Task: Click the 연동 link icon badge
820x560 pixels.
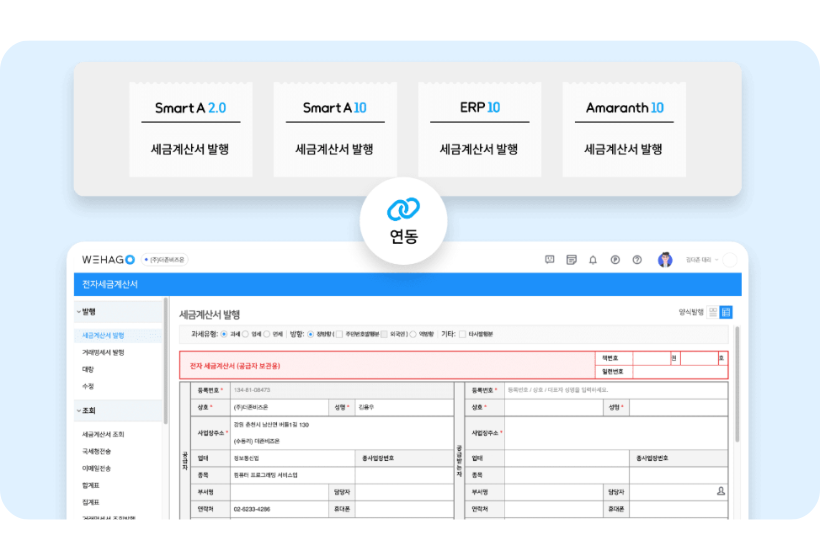Action: pos(404,209)
